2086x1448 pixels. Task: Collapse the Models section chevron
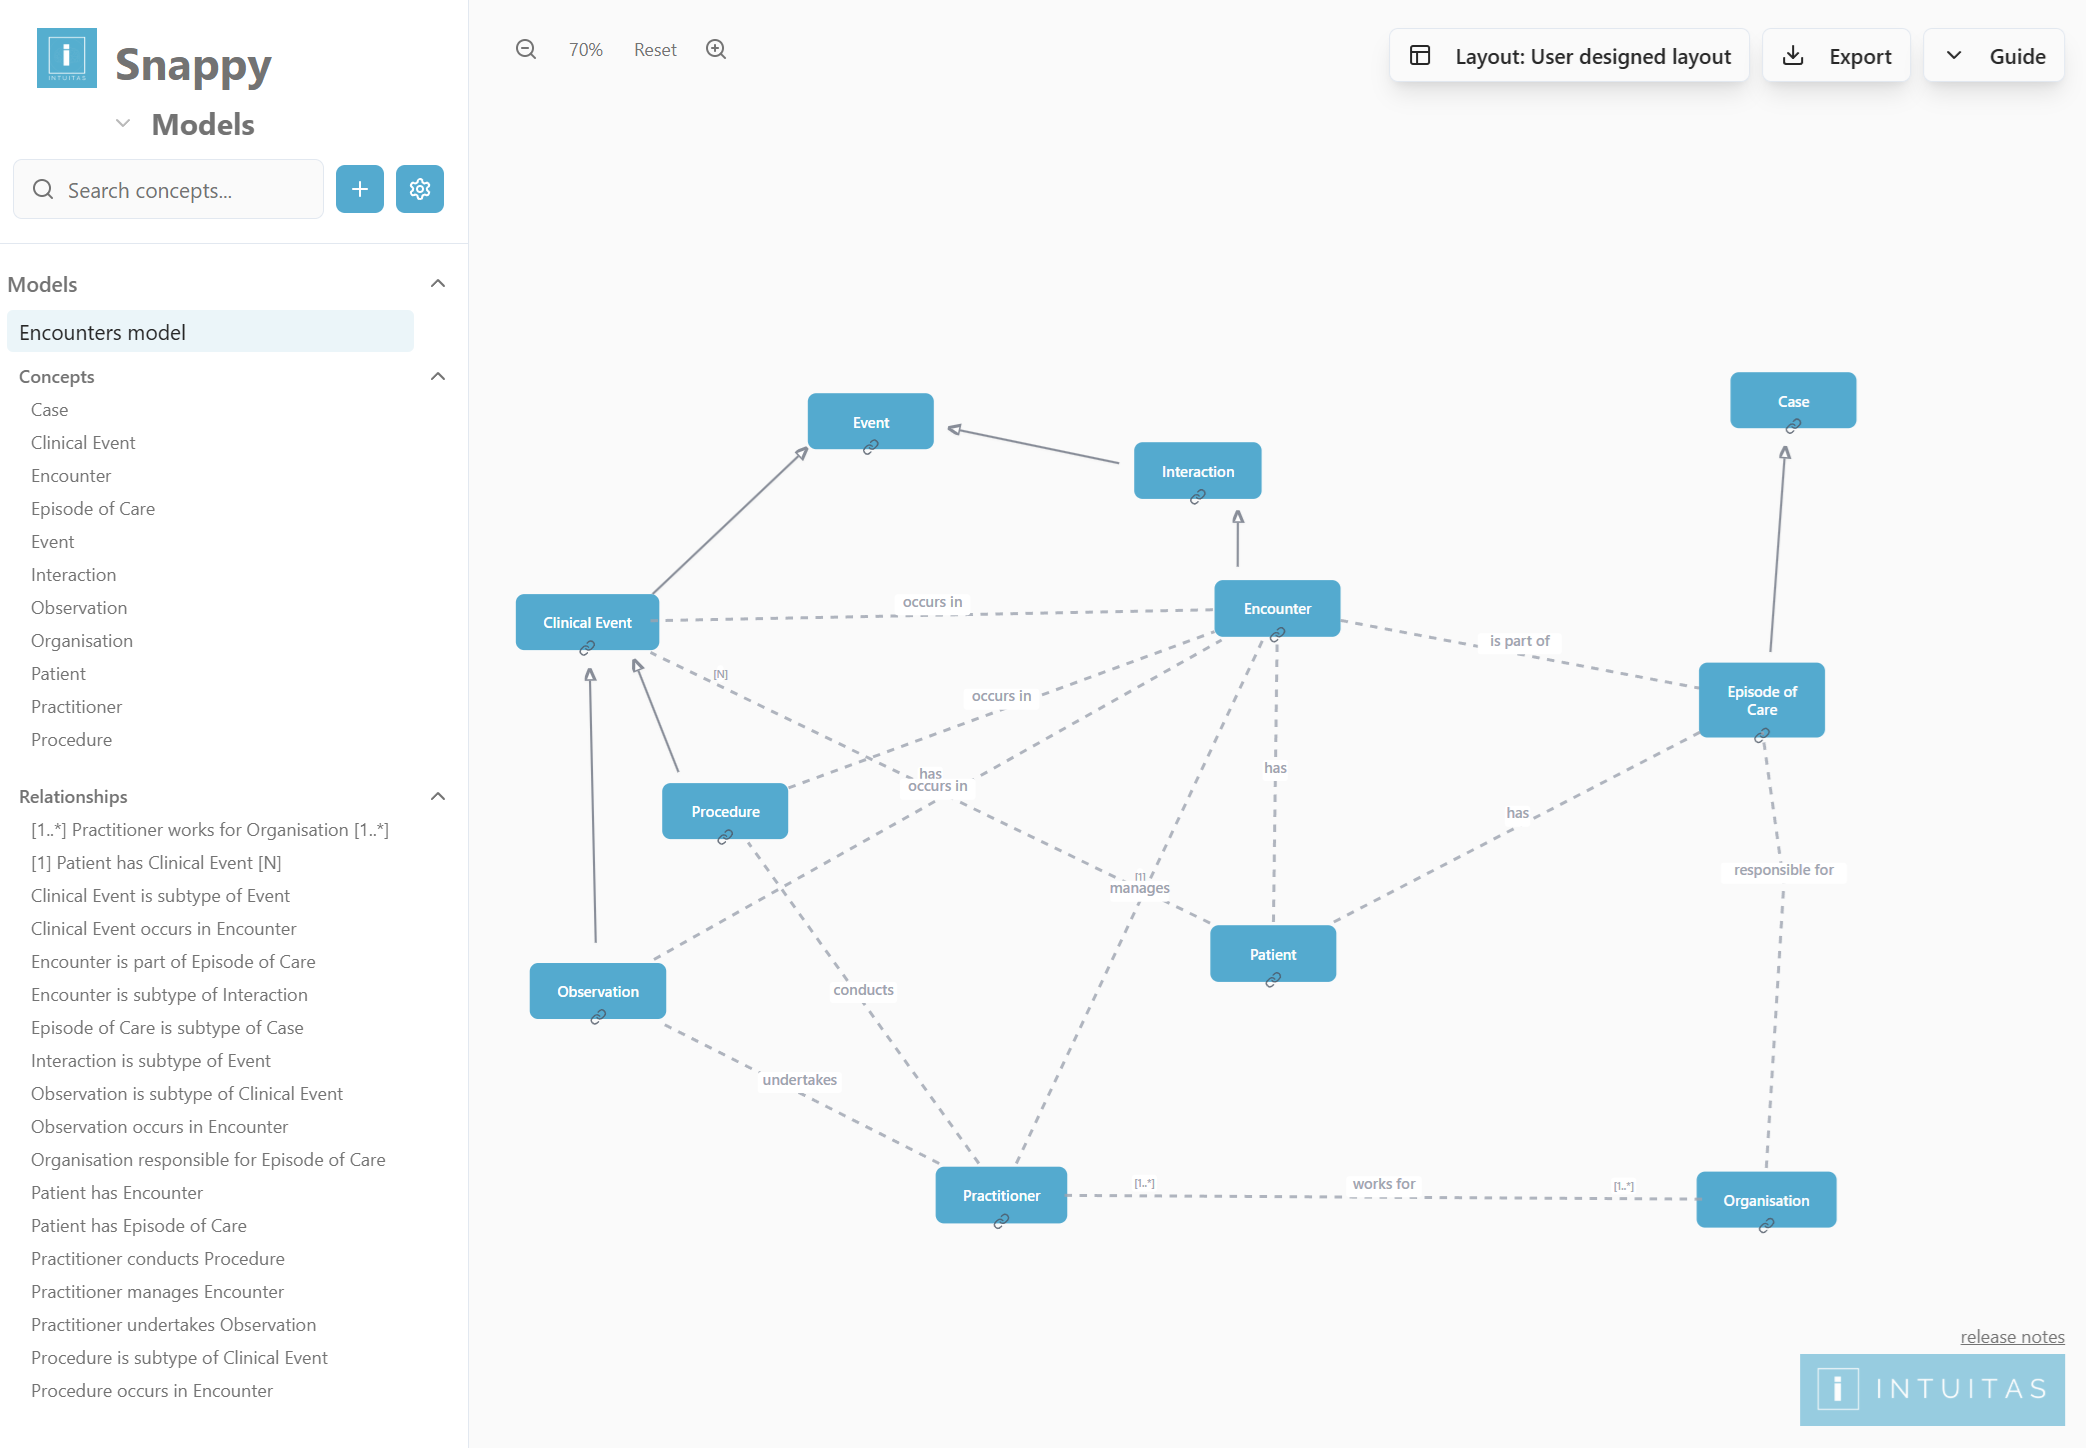point(438,284)
